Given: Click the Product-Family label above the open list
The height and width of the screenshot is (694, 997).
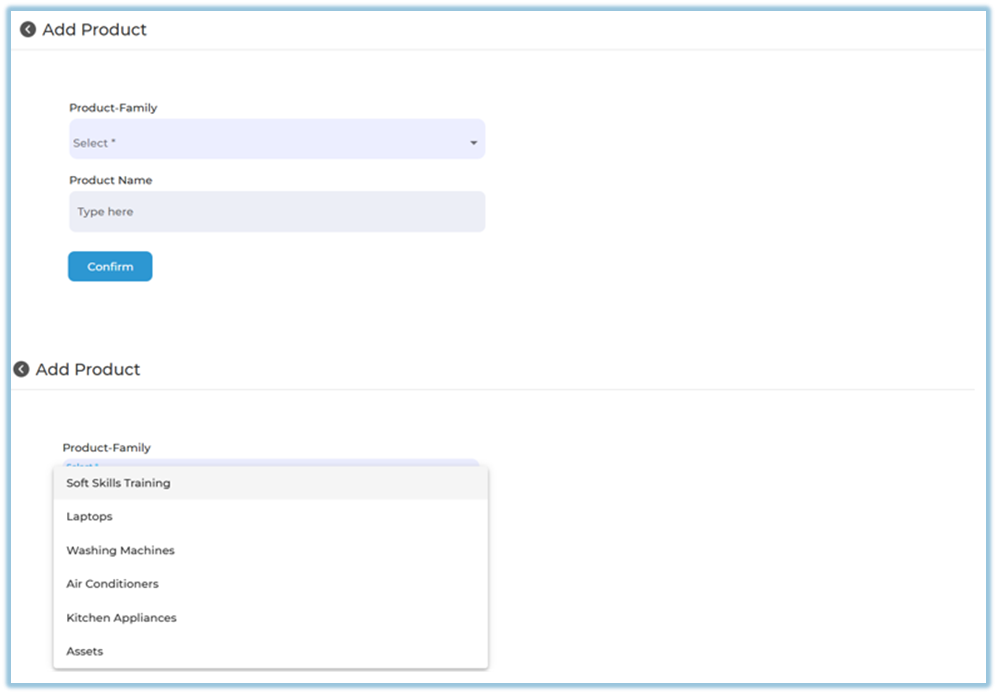Looking at the screenshot, I should (x=106, y=448).
